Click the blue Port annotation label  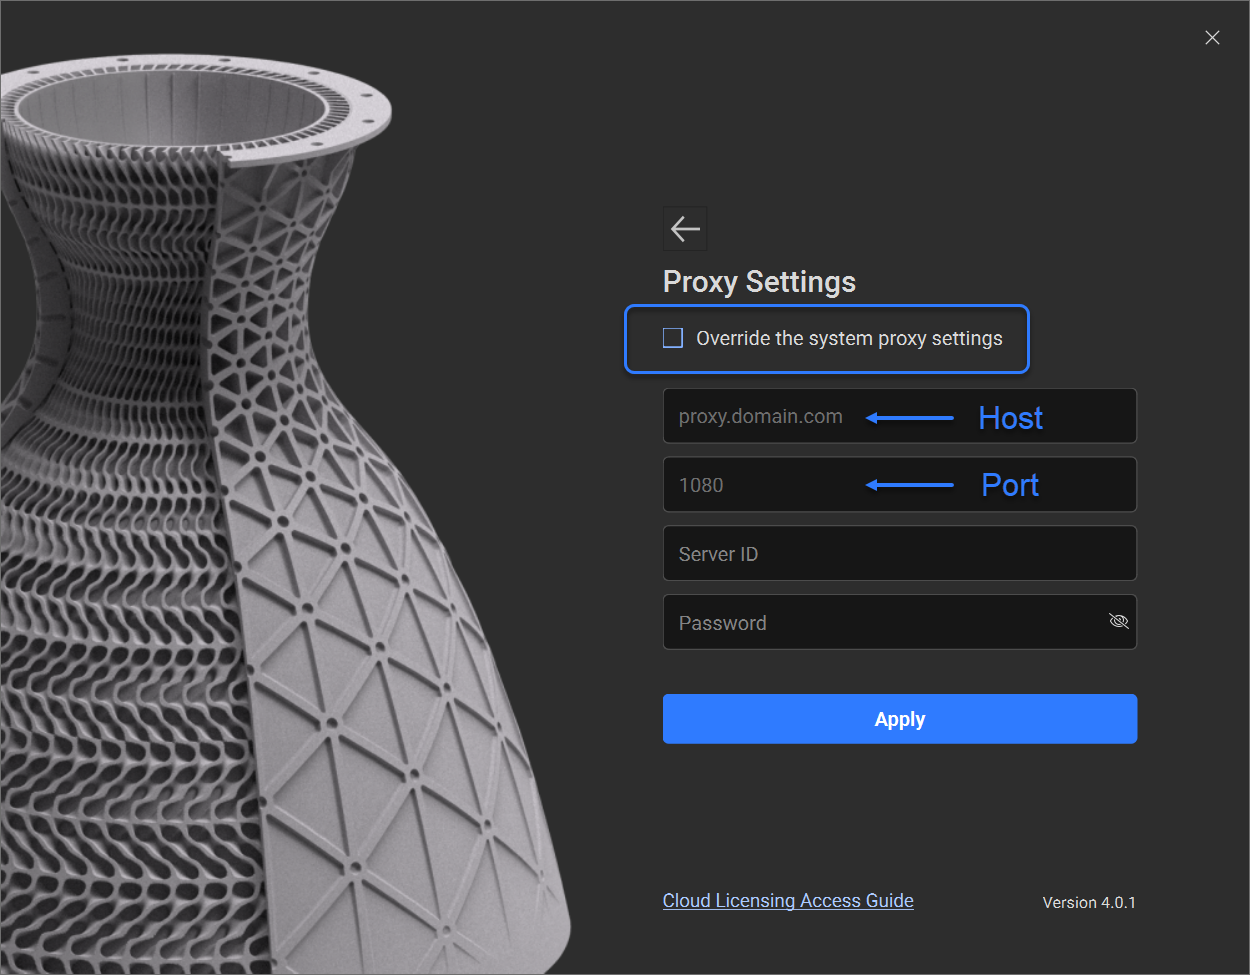point(1010,485)
